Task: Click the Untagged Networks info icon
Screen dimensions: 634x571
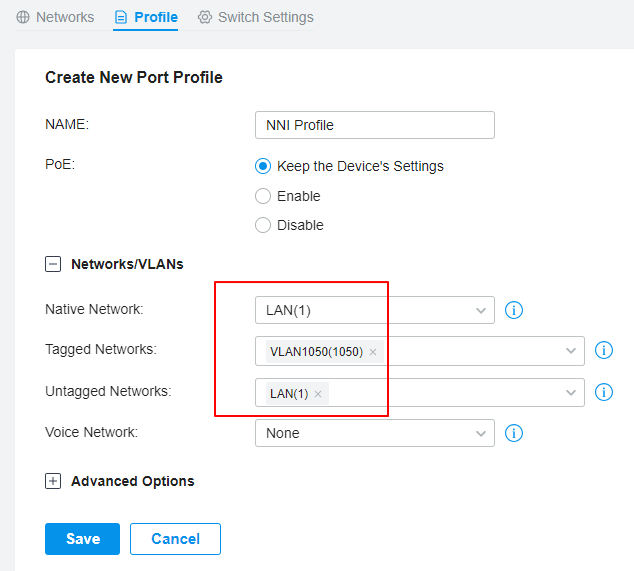Action: [603, 392]
